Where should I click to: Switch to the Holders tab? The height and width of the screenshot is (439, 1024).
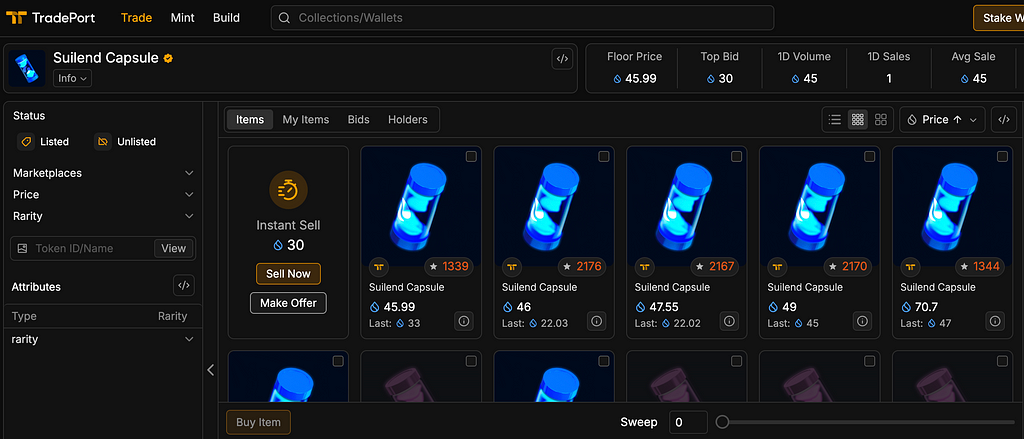click(x=408, y=120)
